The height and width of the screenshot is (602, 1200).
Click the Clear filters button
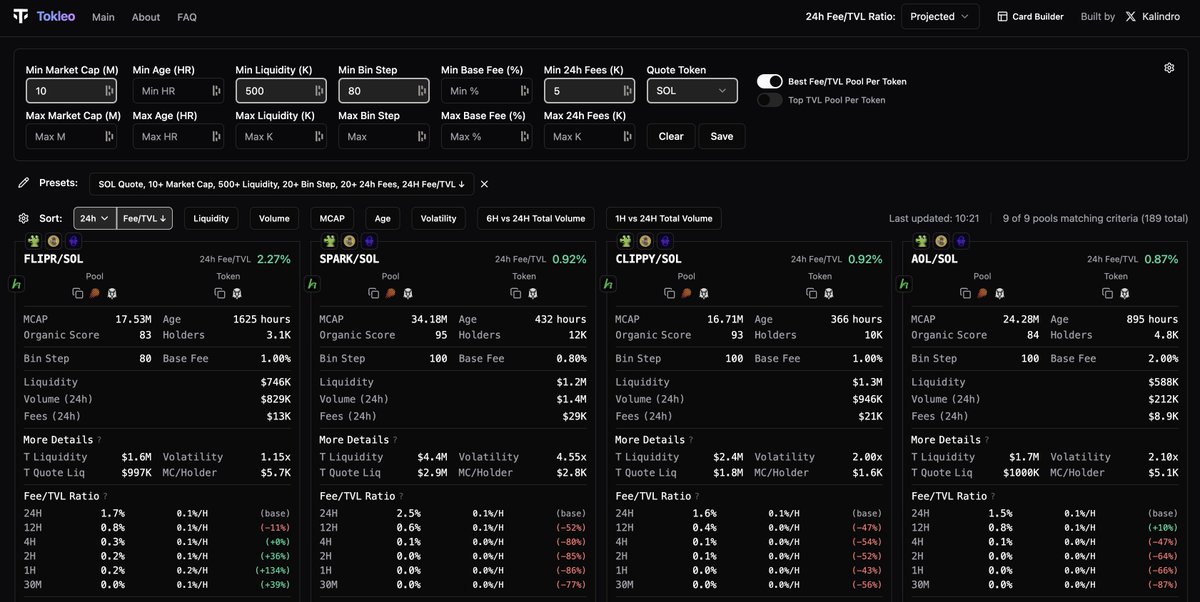[x=671, y=136]
